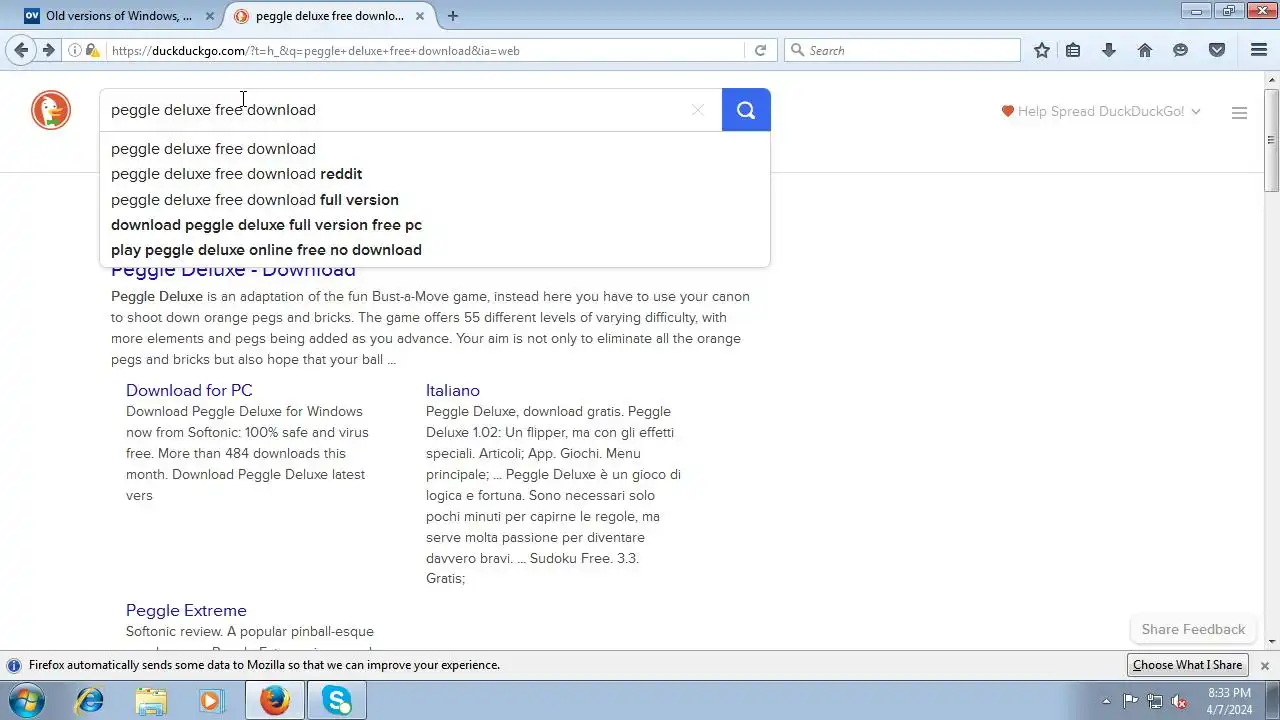
Task: Open Windows Media Player from taskbar
Action: point(211,701)
